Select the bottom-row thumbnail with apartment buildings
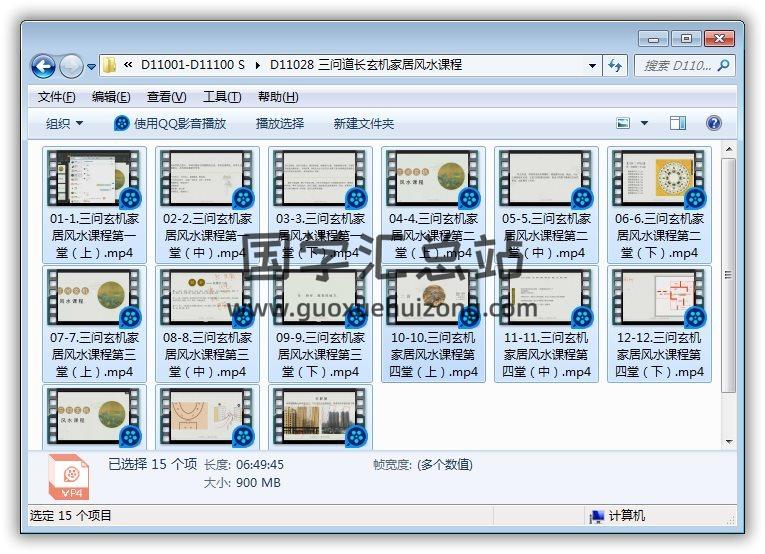 pos(321,417)
